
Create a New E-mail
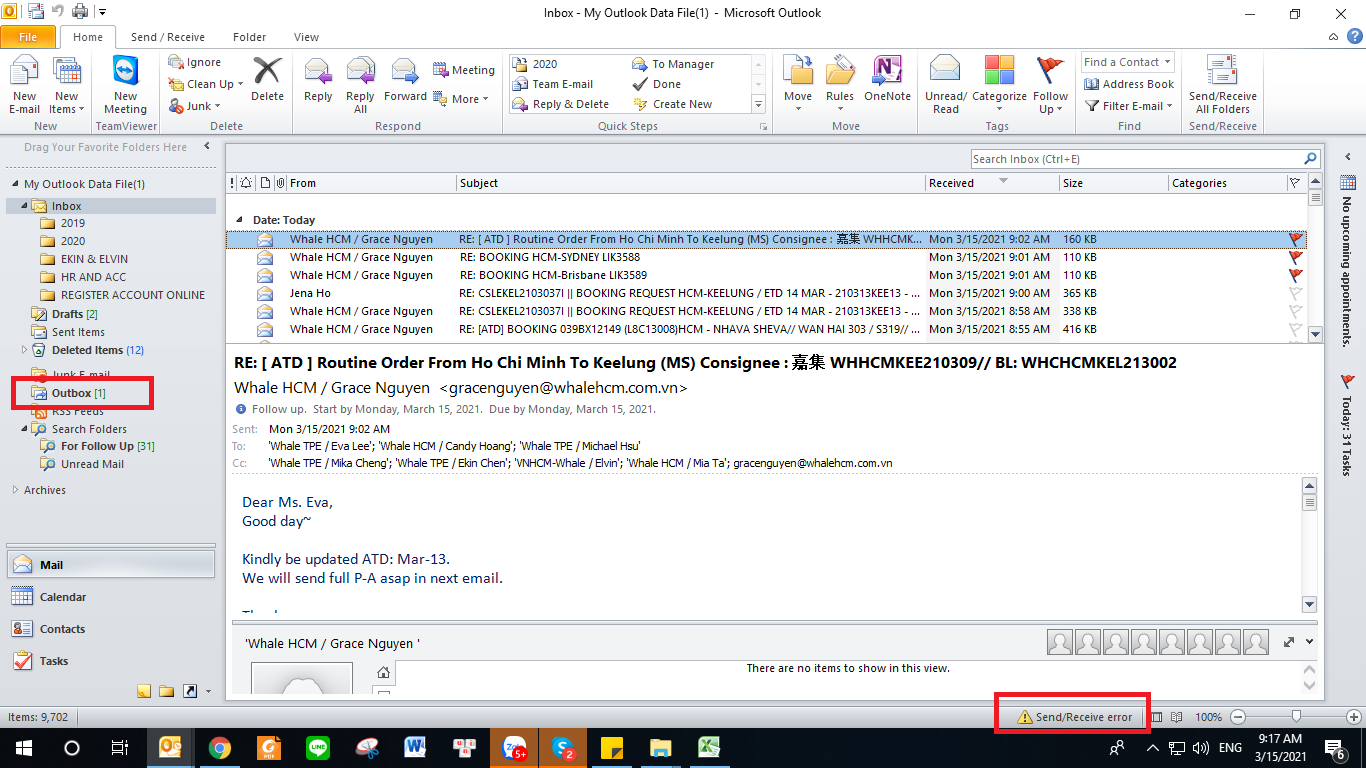tap(24, 86)
